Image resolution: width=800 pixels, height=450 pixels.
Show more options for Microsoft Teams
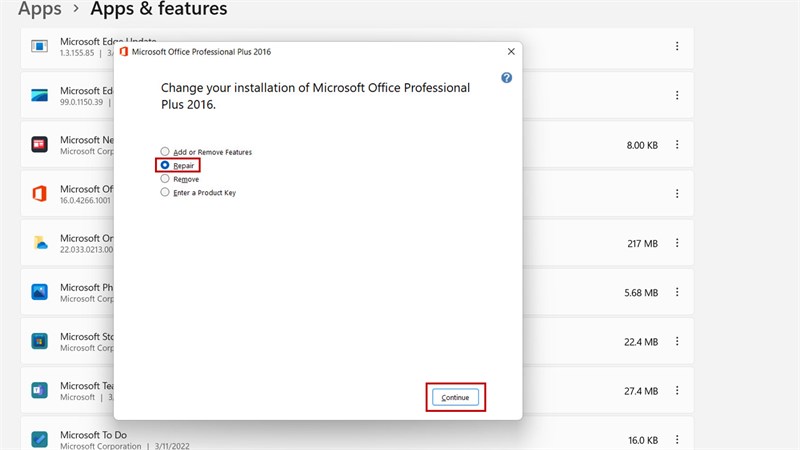(x=677, y=390)
